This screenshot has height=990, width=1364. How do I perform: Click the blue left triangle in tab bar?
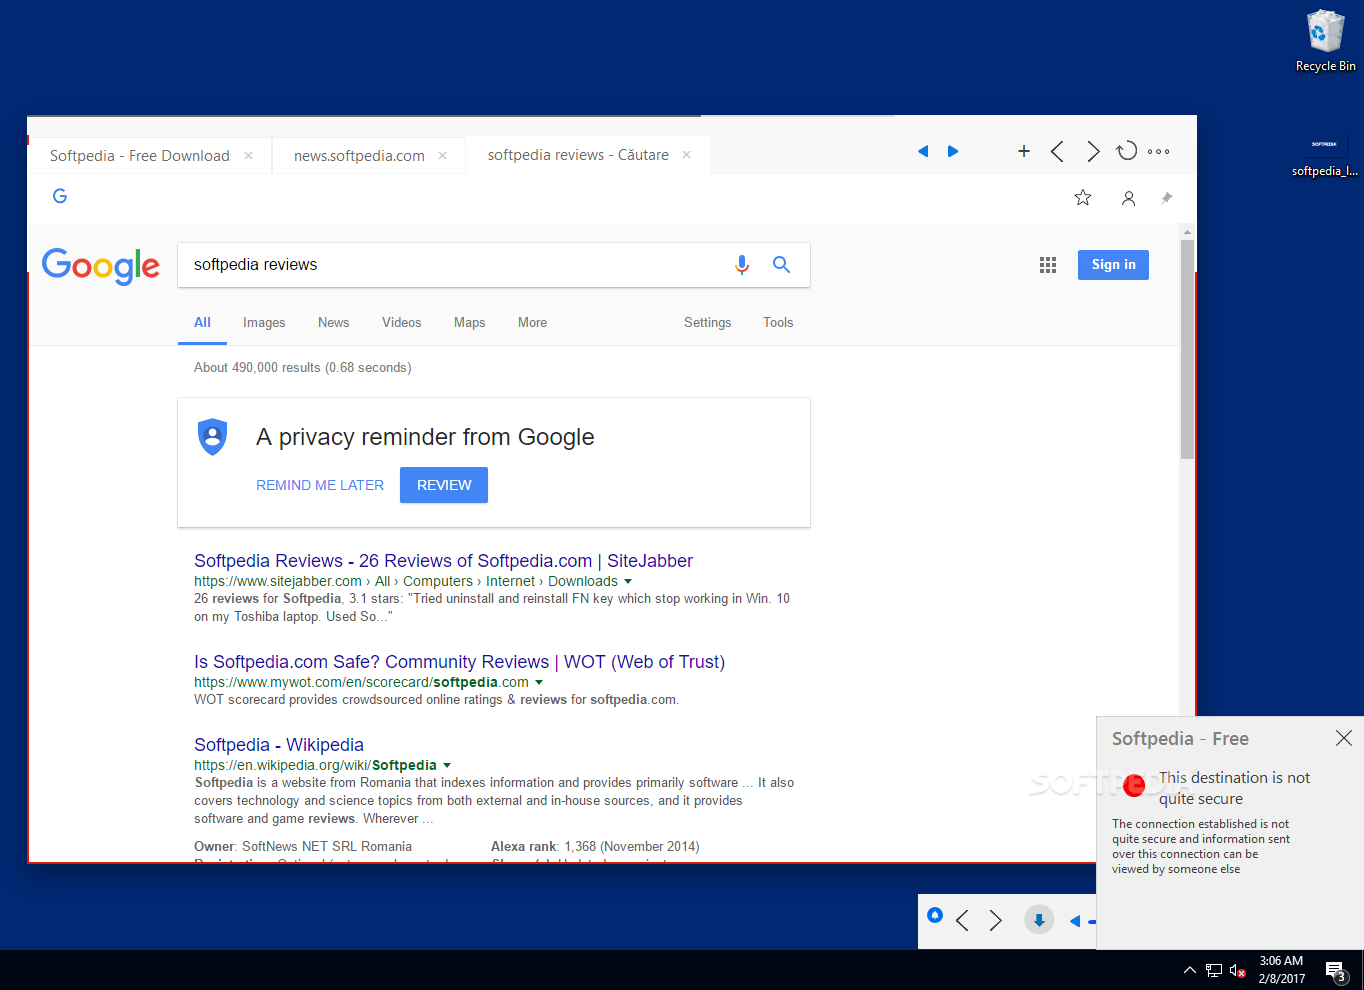(x=923, y=151)
